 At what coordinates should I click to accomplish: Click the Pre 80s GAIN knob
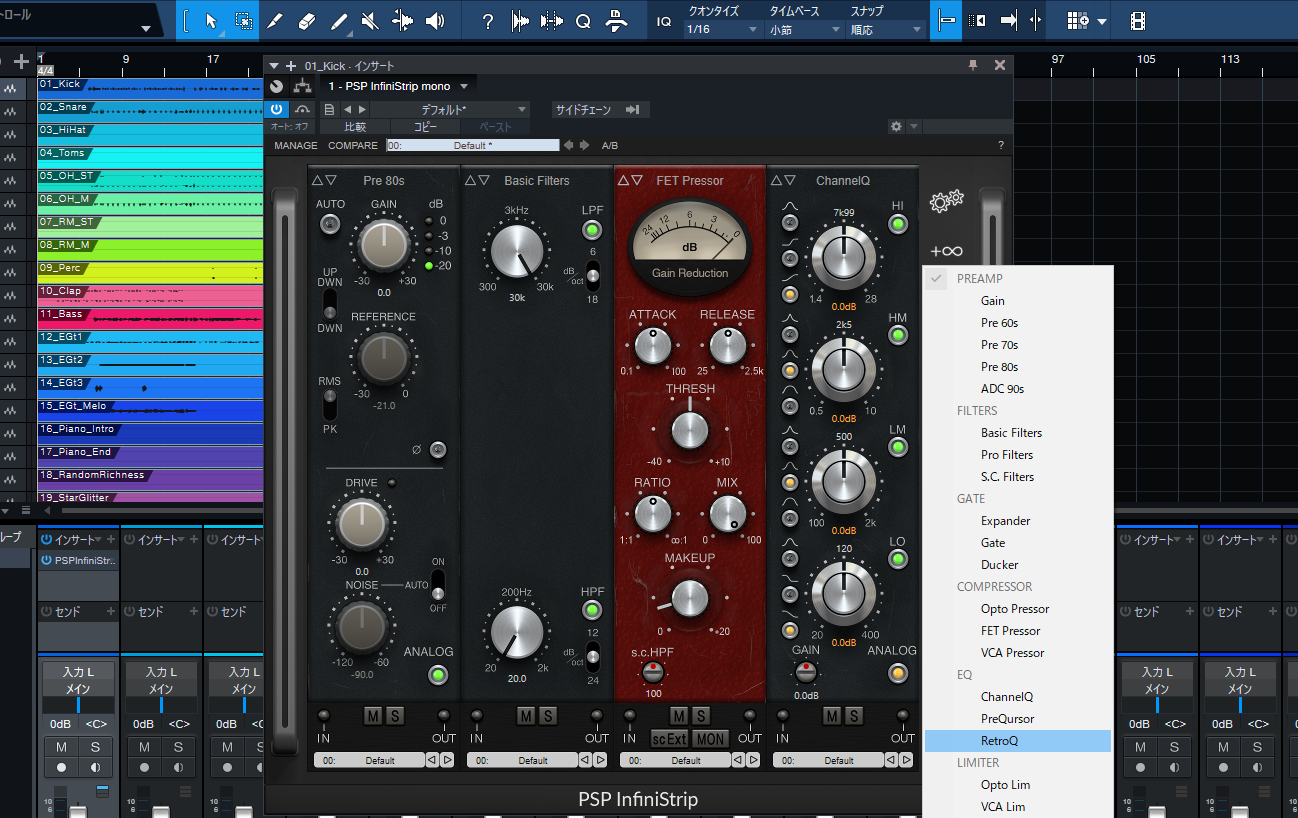tap(384, 245)
